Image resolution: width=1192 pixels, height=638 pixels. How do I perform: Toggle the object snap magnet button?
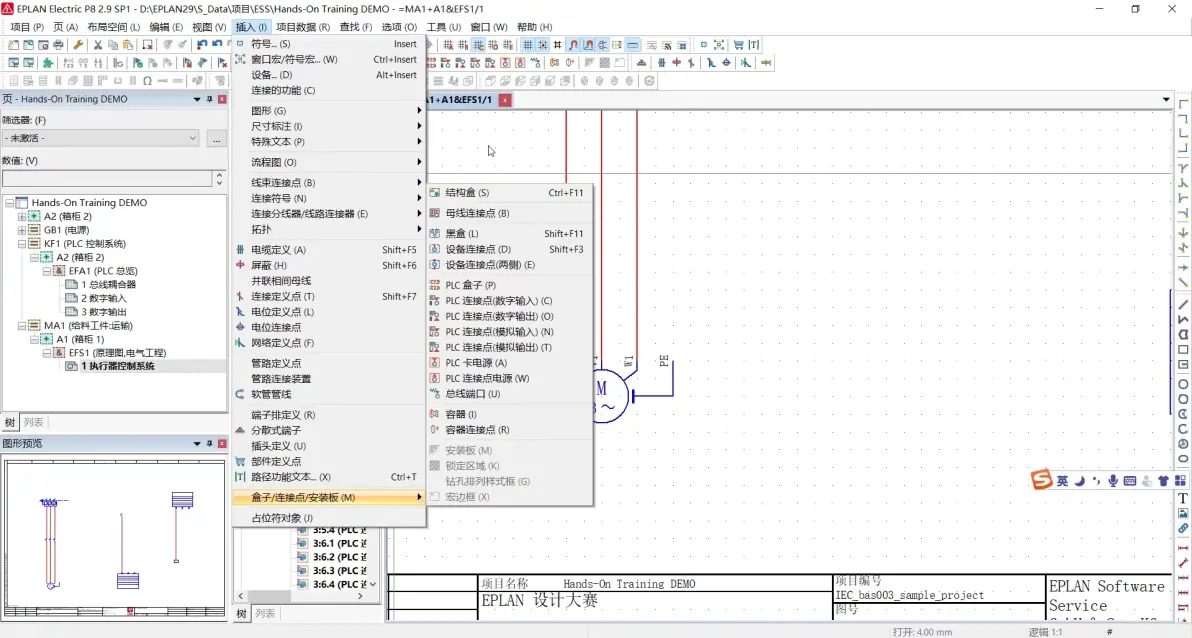point(573,45)
